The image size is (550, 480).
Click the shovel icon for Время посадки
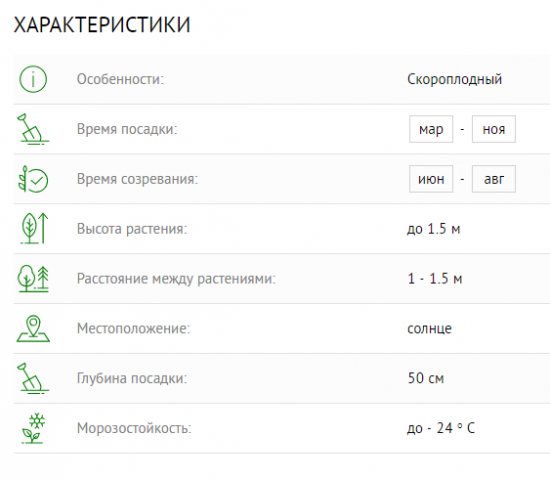point(33,129)
